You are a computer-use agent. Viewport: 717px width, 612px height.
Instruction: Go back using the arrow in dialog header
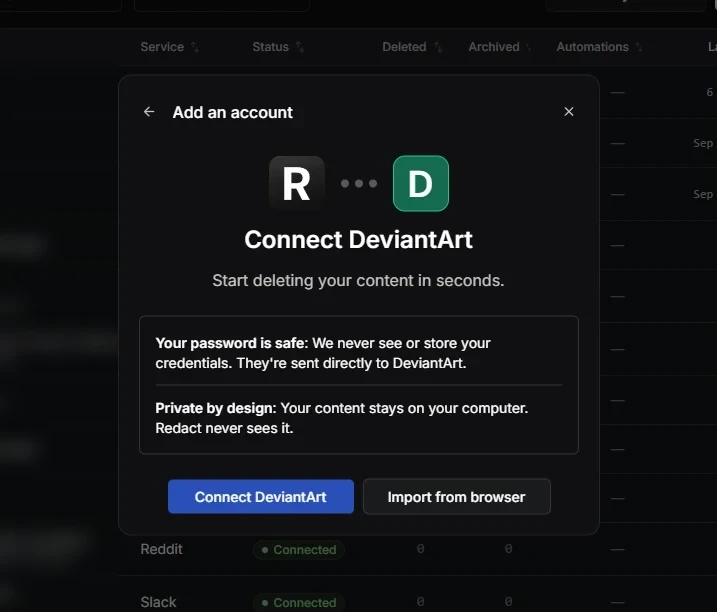[x=149, y=112]
